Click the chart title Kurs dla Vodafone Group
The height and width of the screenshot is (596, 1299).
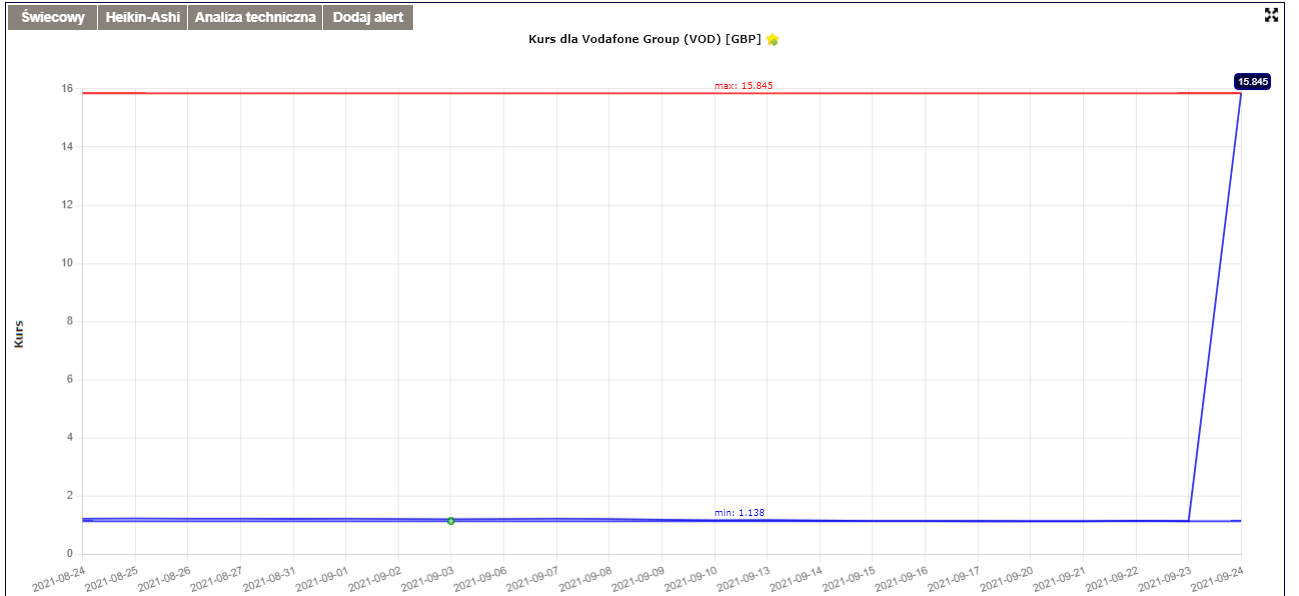(644, 39)
